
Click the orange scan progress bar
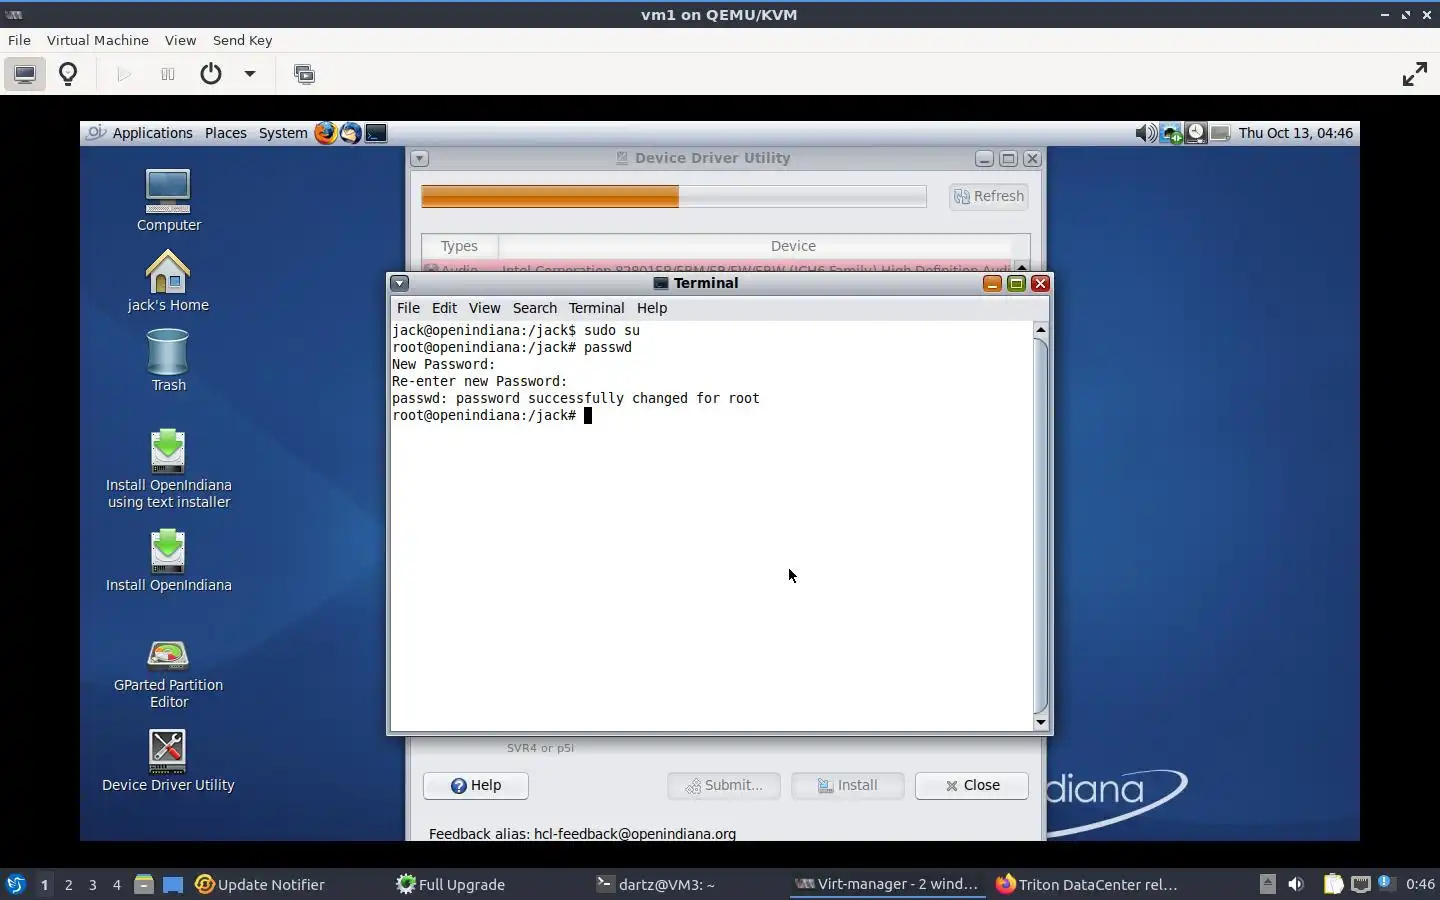(x=674, y=196)
